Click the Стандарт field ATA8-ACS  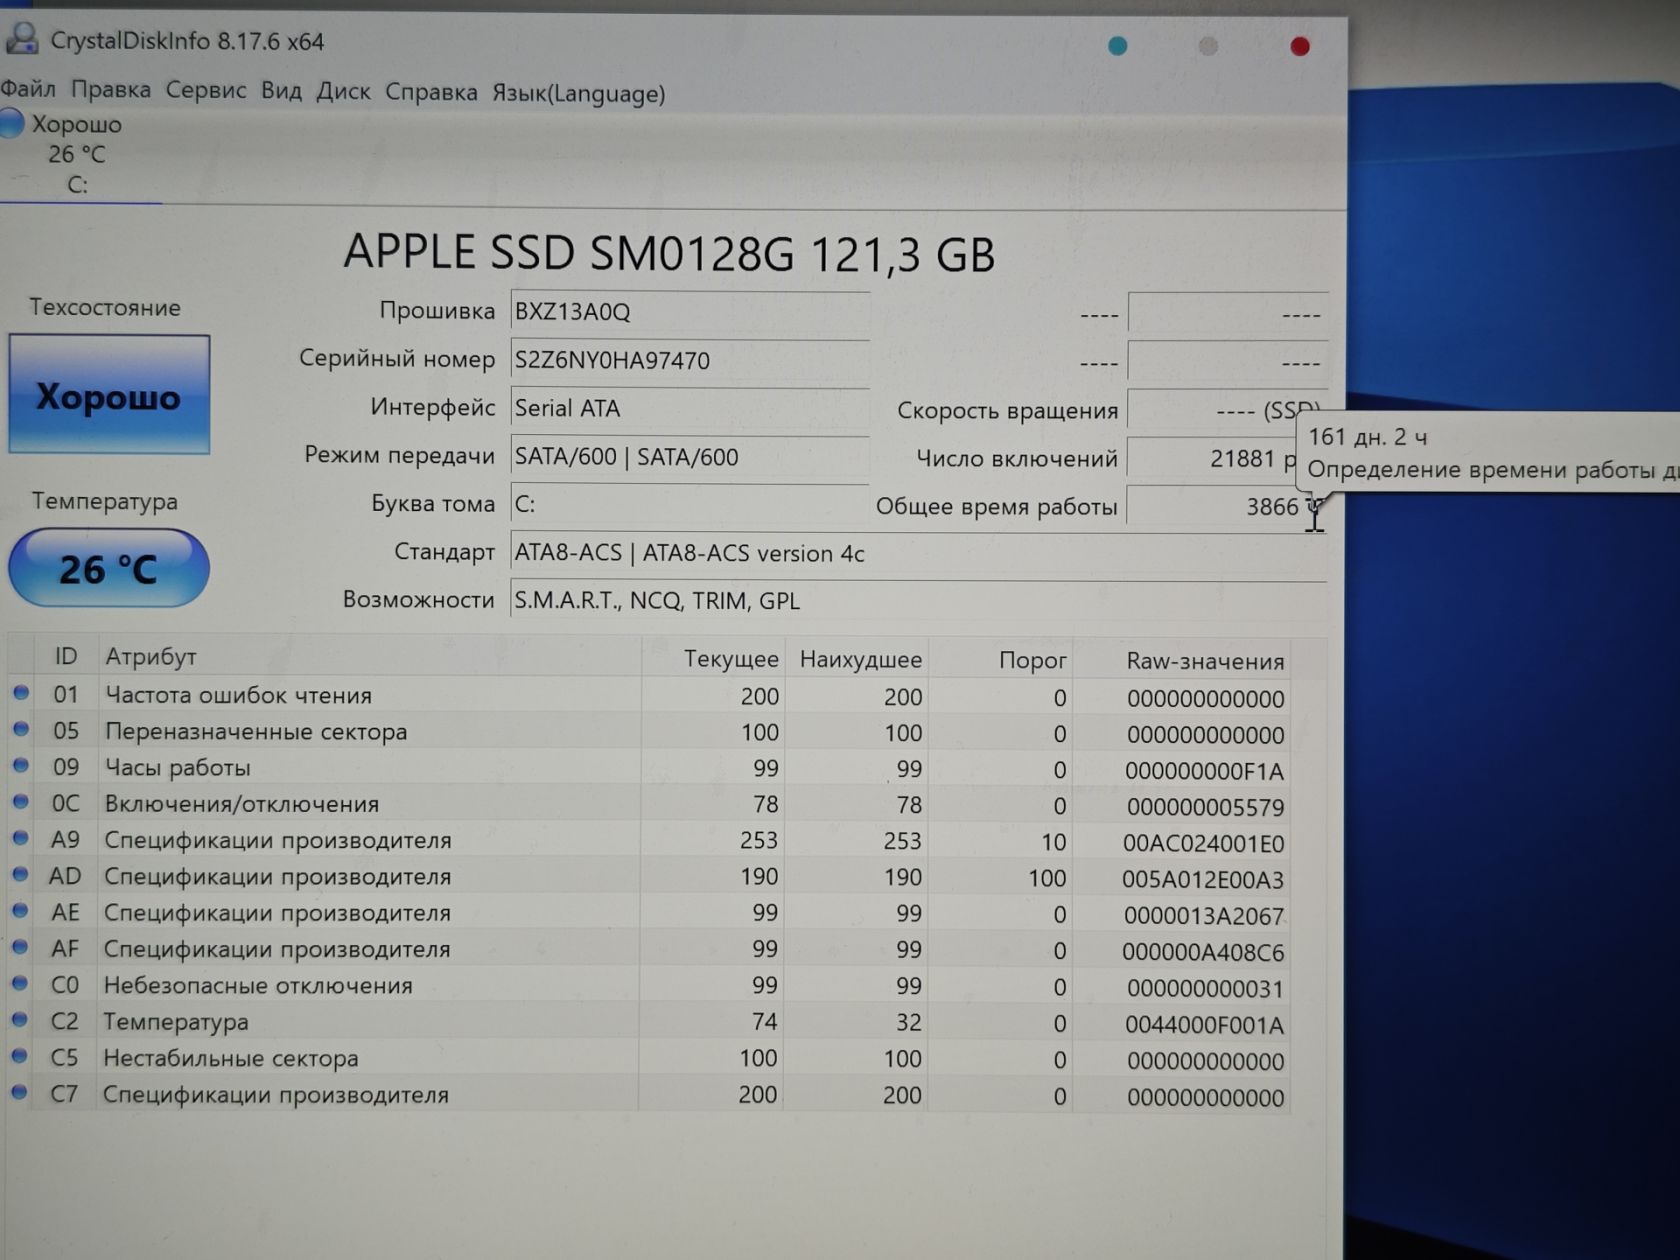[918, 553]
